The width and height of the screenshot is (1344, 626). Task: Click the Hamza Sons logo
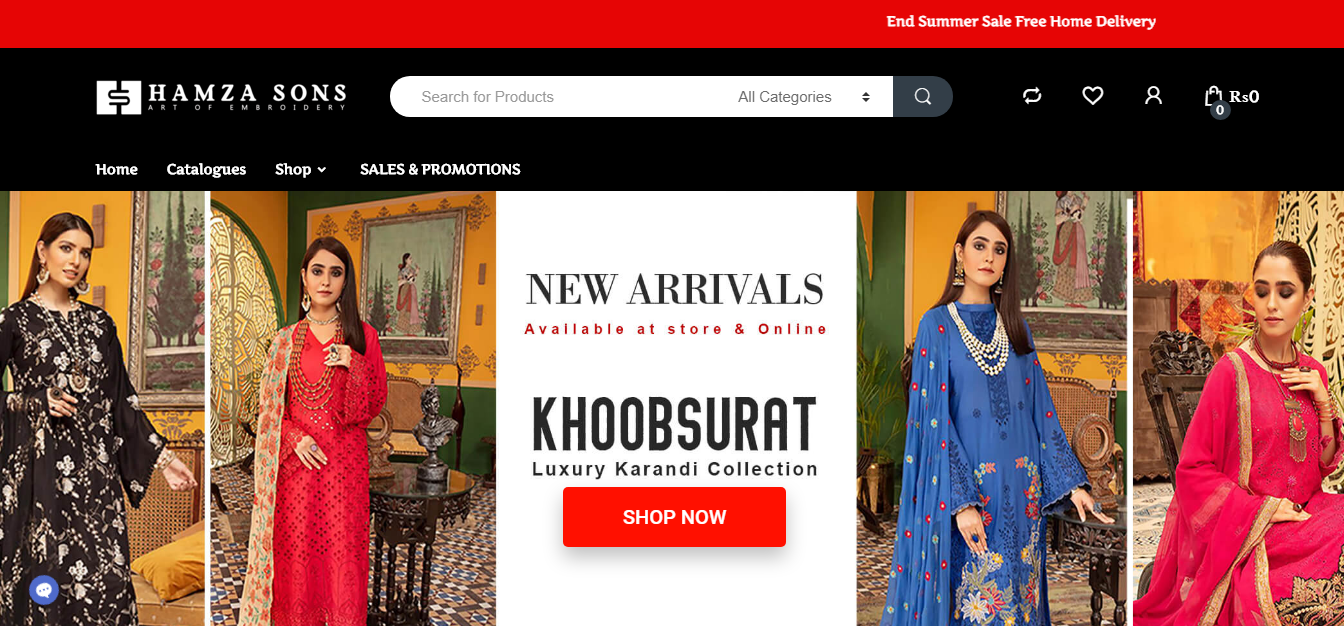[x=221, y=97]
